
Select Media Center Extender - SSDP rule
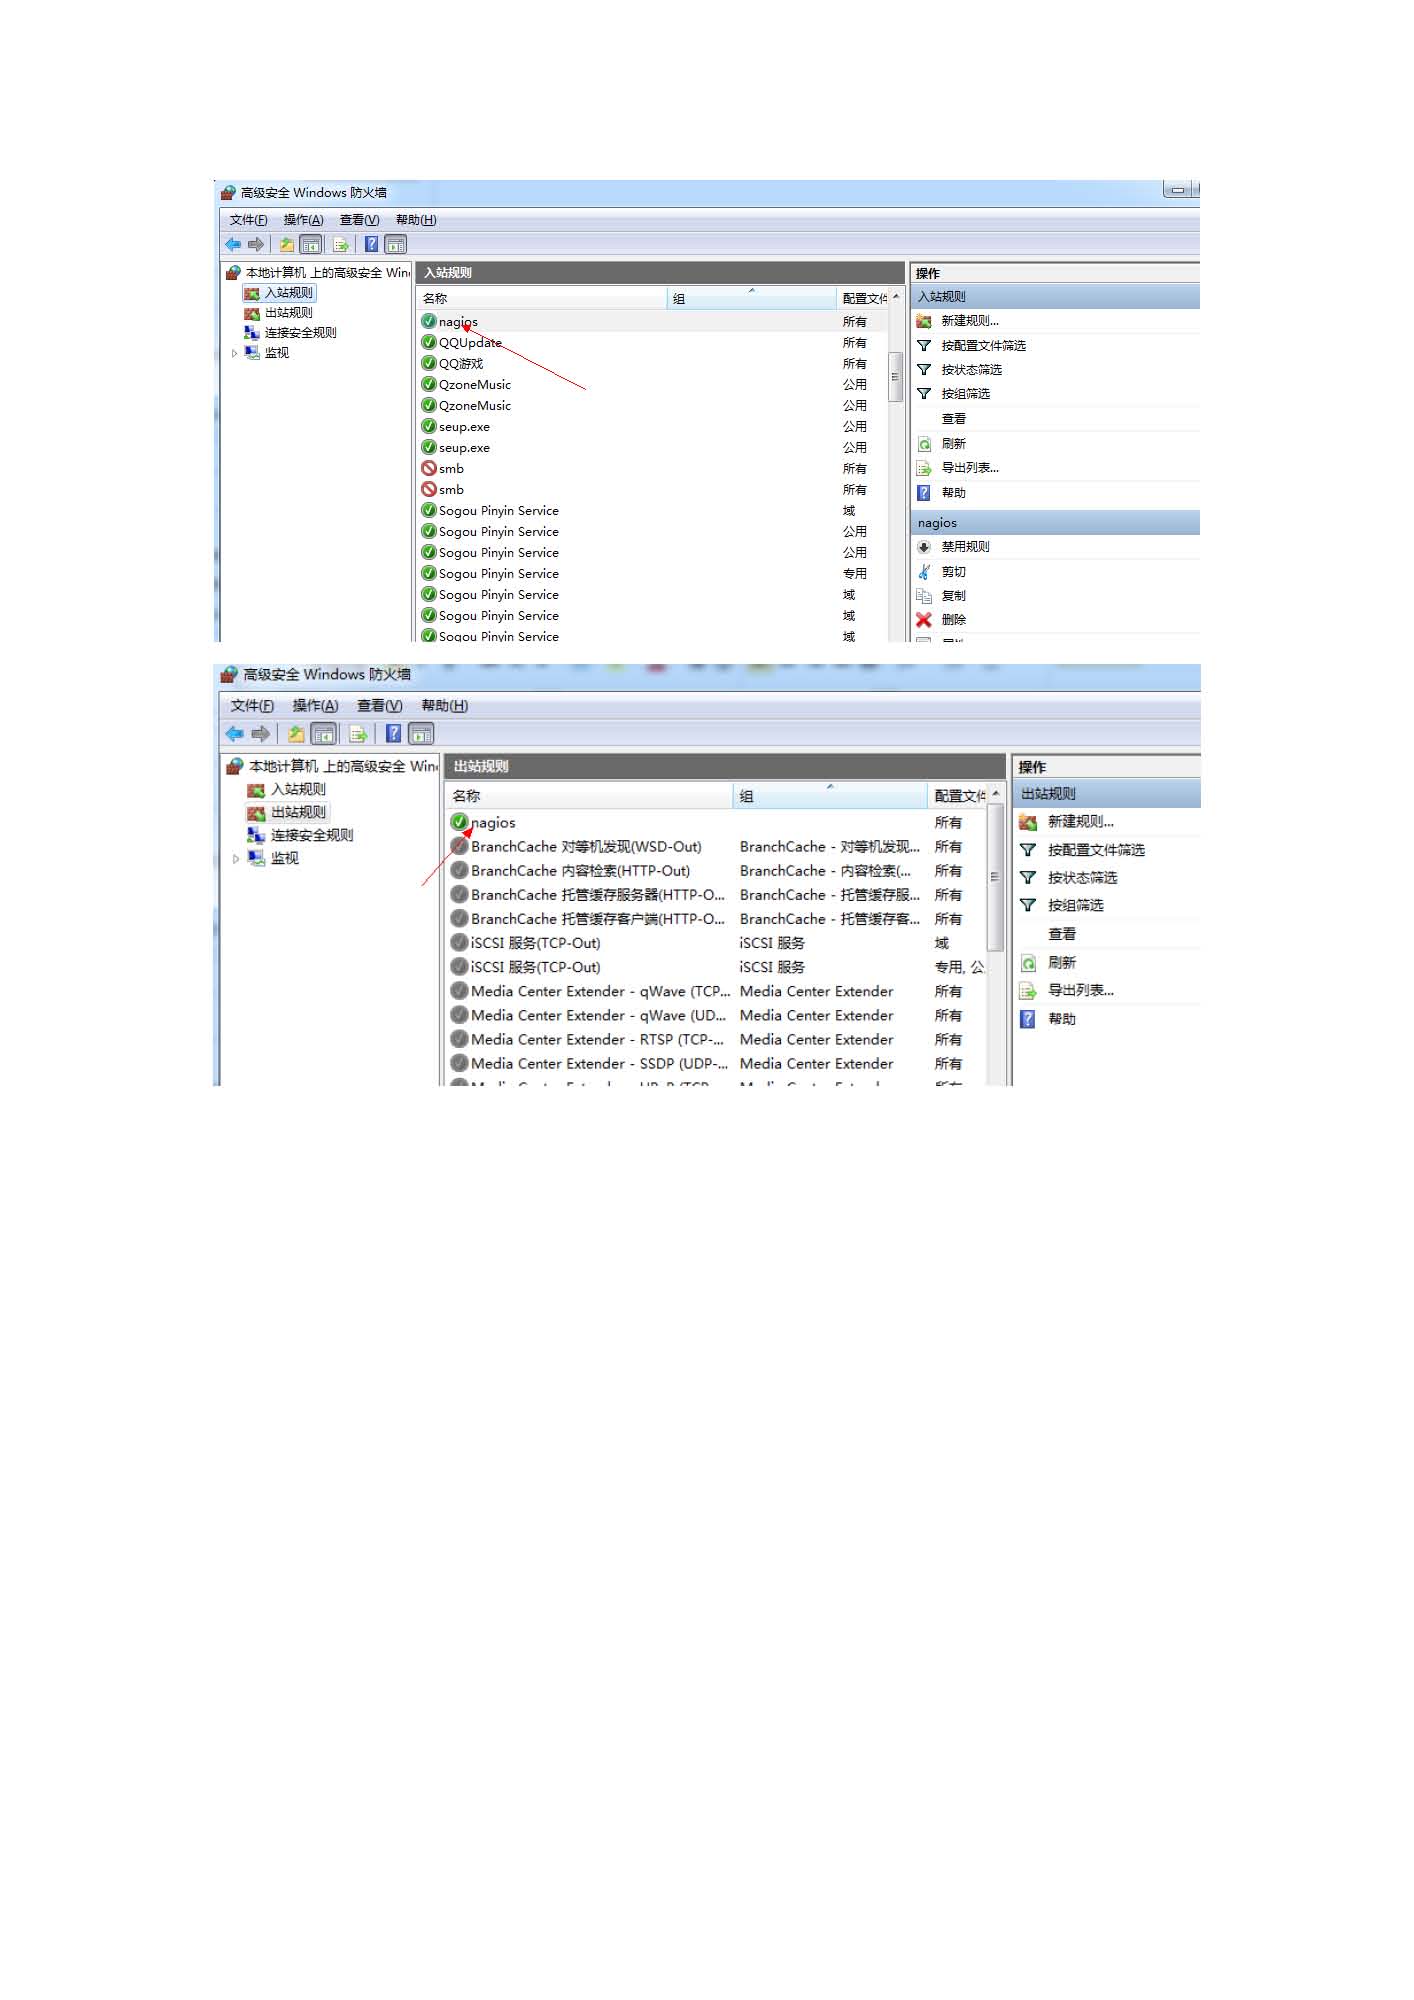pyautogui.click(x=716, y=1064)
